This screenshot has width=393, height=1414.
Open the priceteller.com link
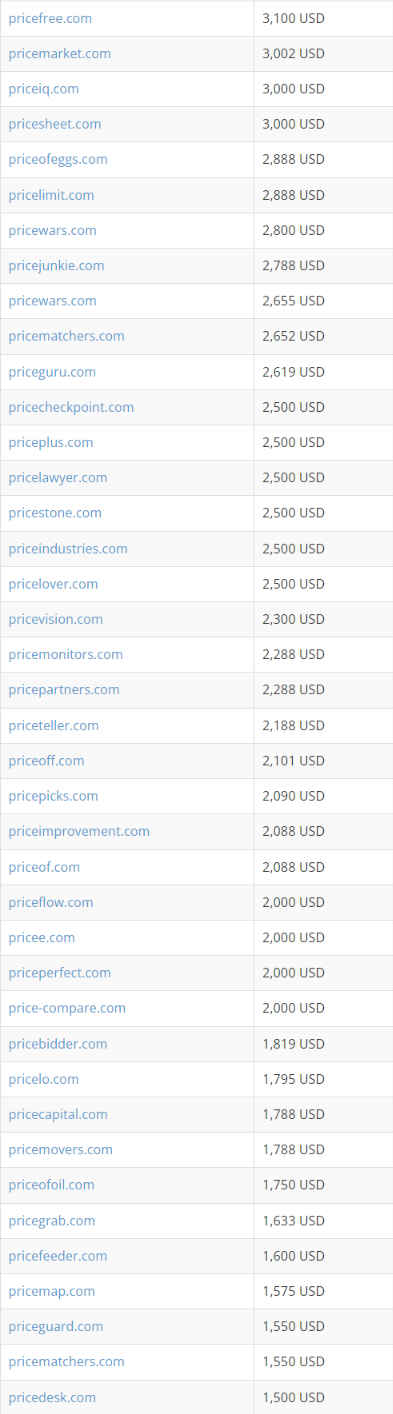54,725
